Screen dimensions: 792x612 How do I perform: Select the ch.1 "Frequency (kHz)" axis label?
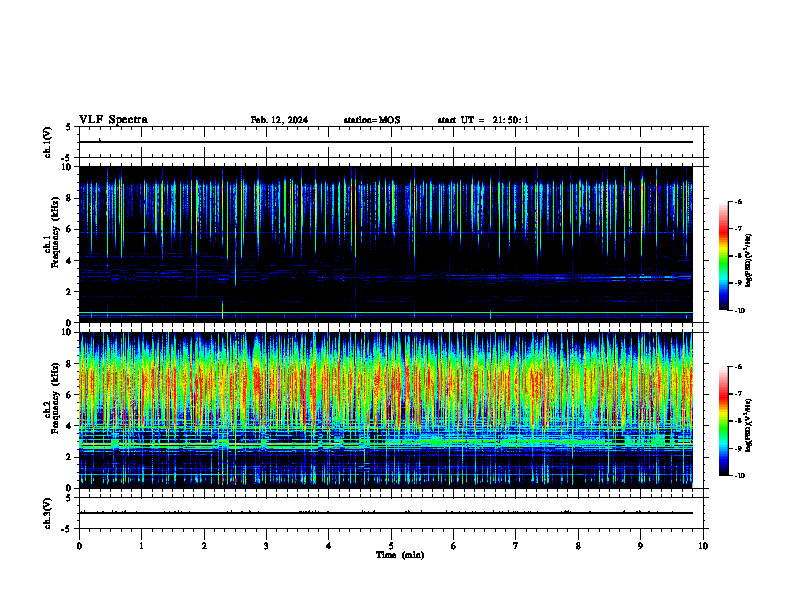(55, 233)
